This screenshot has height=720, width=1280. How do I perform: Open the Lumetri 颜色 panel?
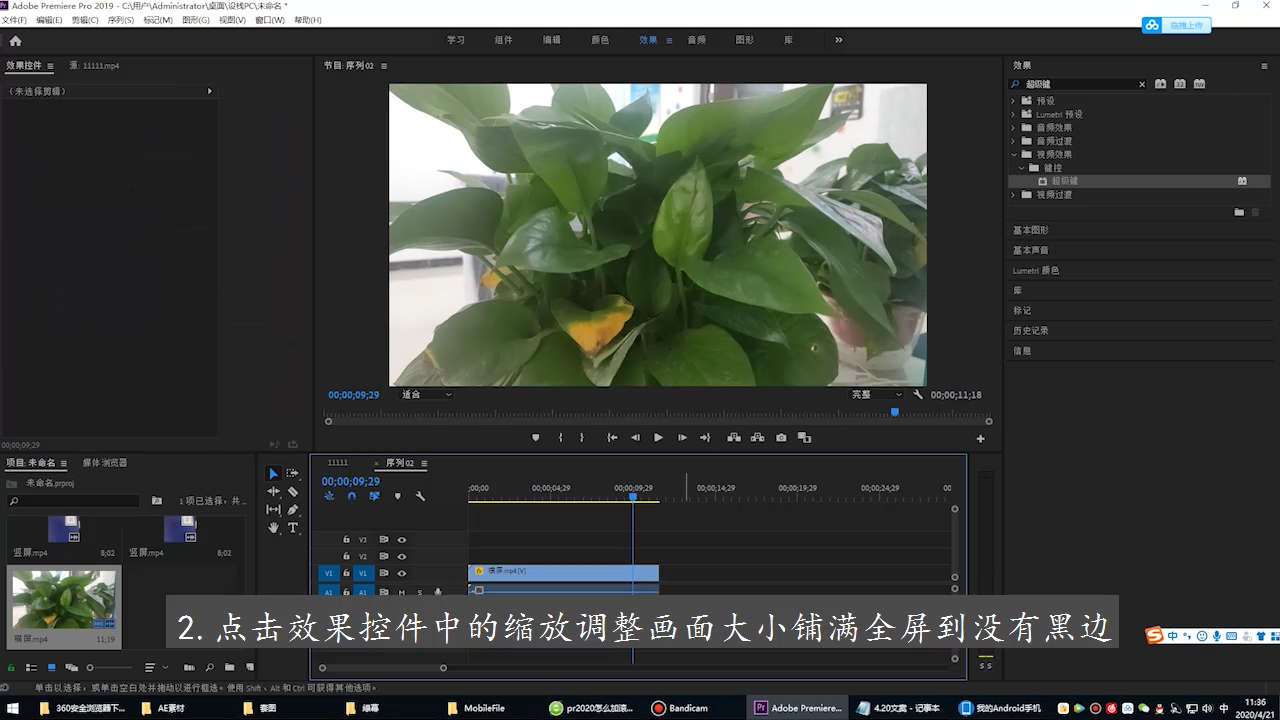pos(1036,270)
